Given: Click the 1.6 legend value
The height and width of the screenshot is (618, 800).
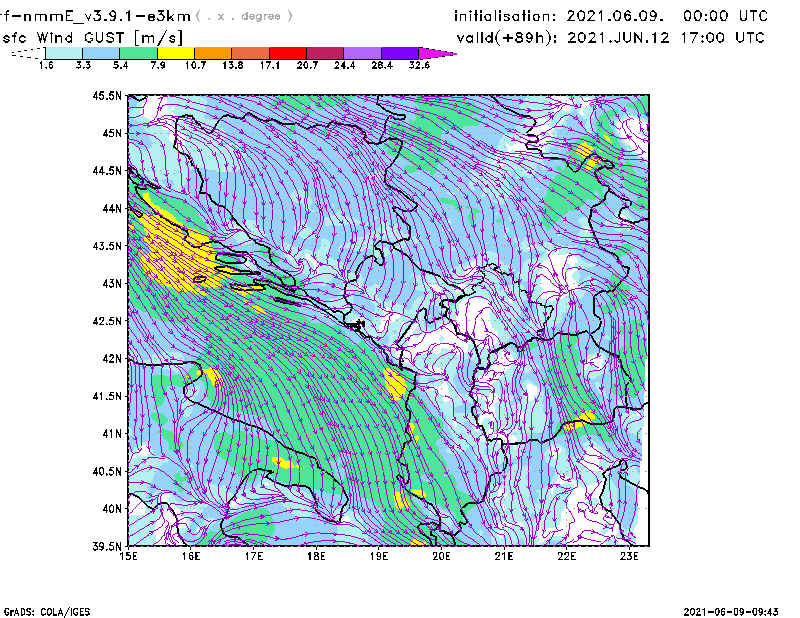Looking at the screenshot, I should pos(46,65).
